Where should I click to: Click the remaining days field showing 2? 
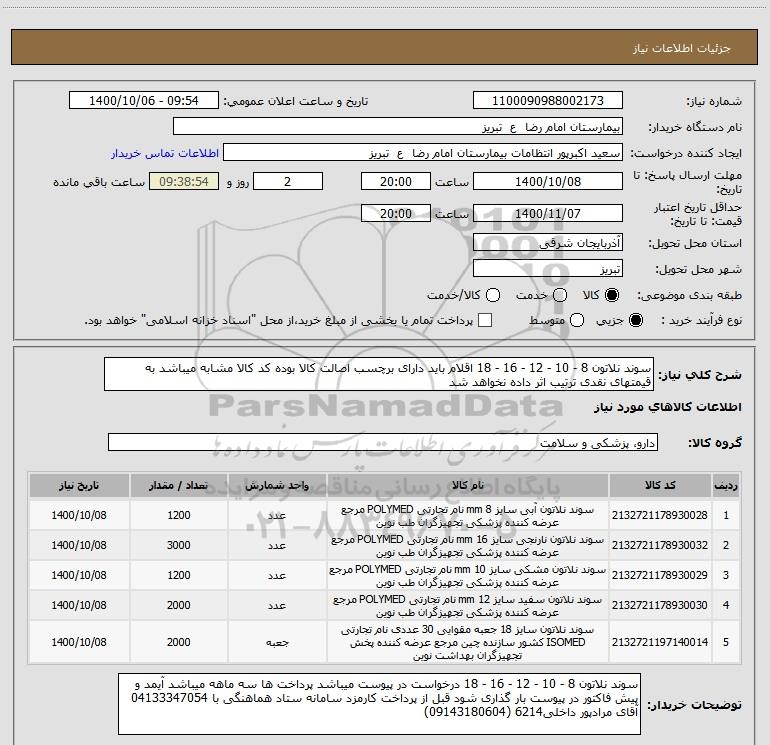[288, 181]
